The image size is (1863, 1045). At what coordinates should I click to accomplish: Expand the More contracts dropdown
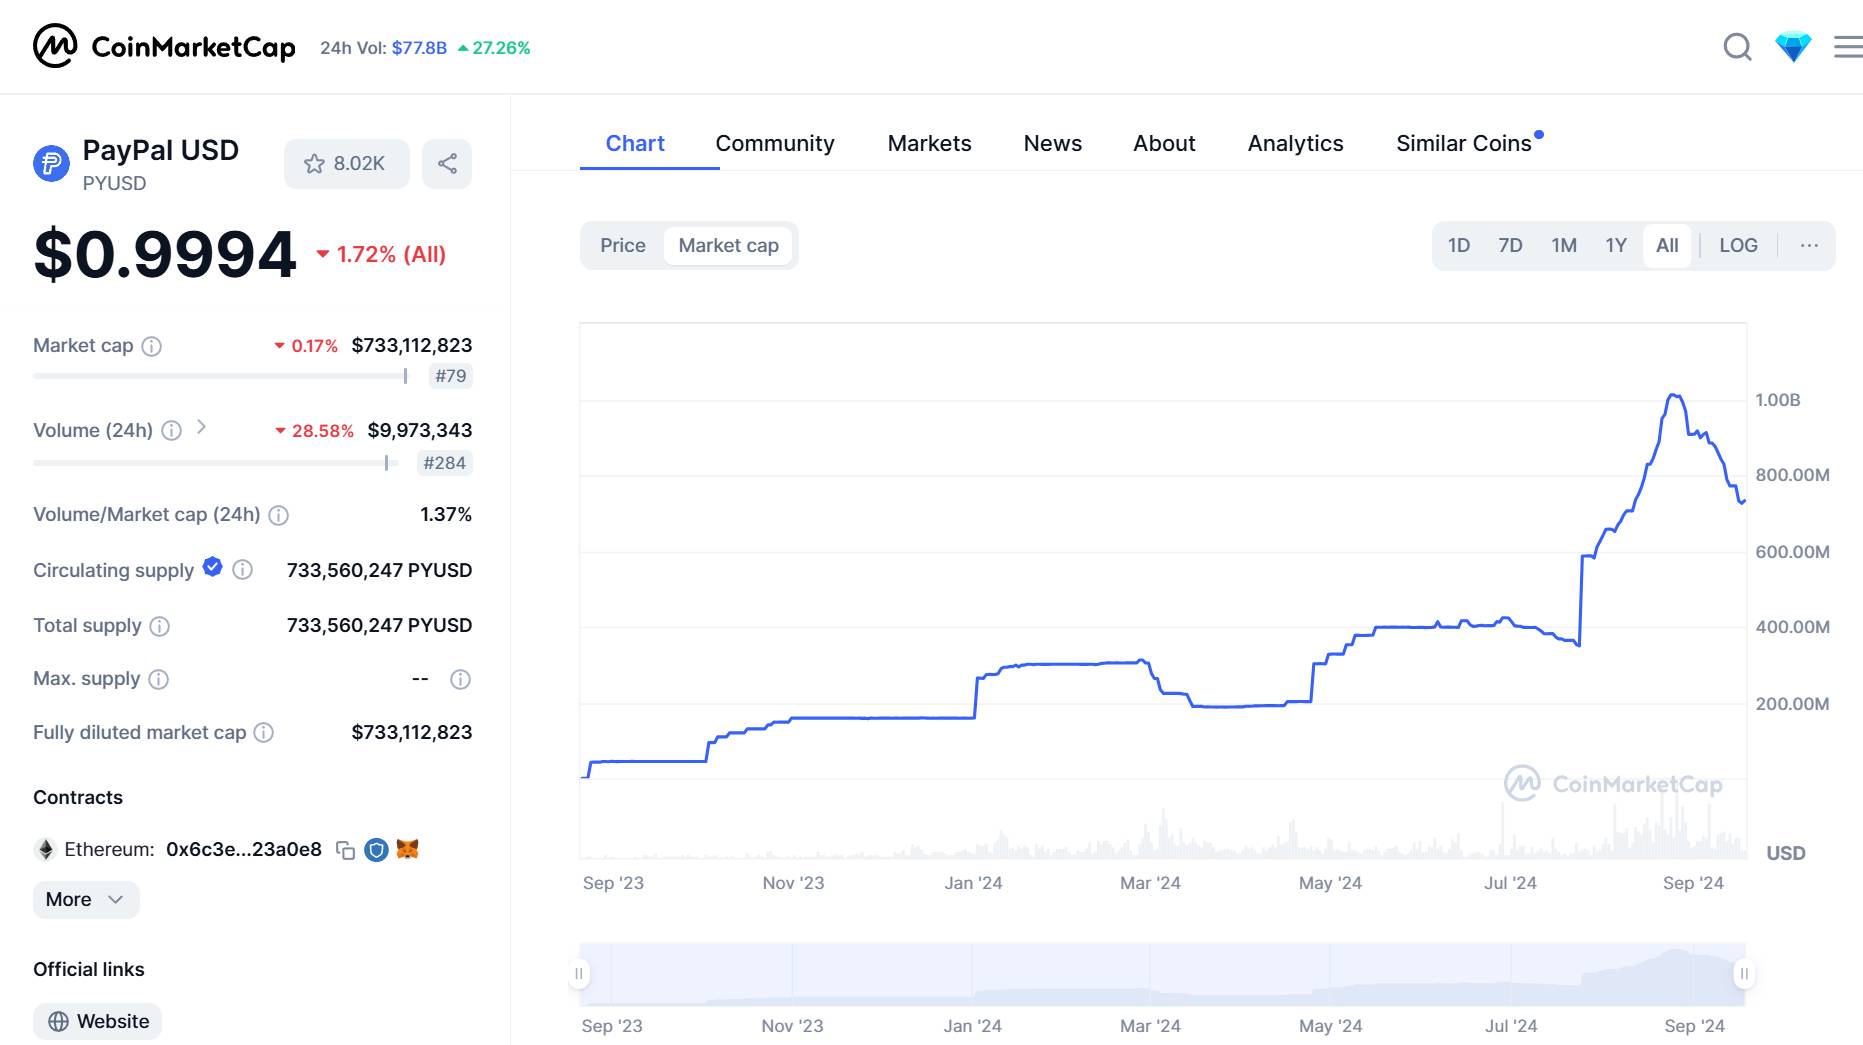86,899
